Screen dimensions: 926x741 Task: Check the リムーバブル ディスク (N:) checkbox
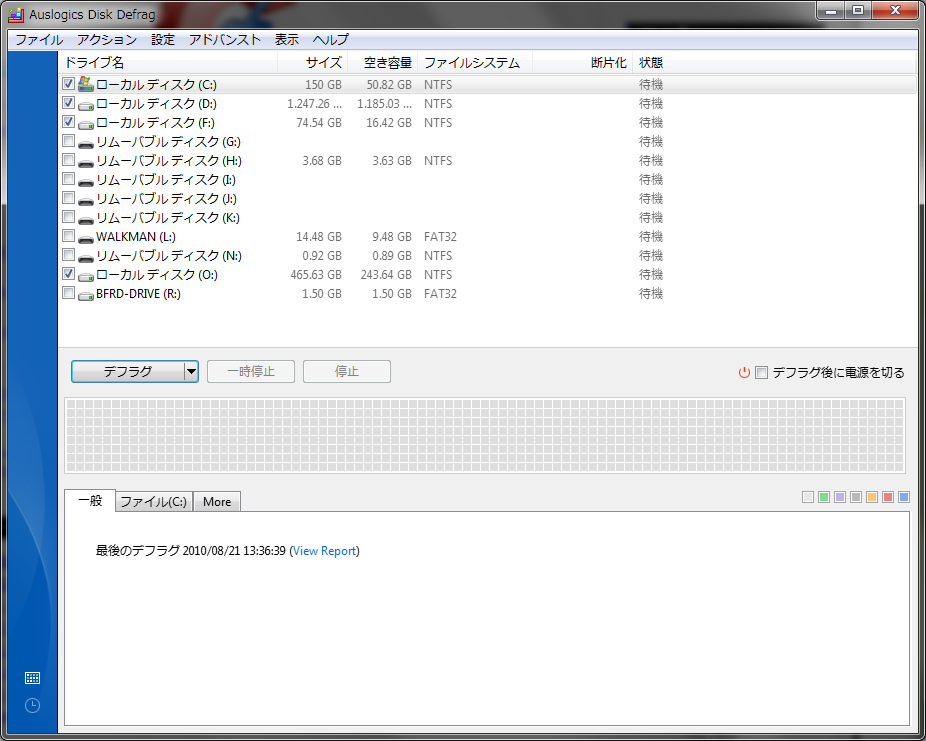click(69, 254)
